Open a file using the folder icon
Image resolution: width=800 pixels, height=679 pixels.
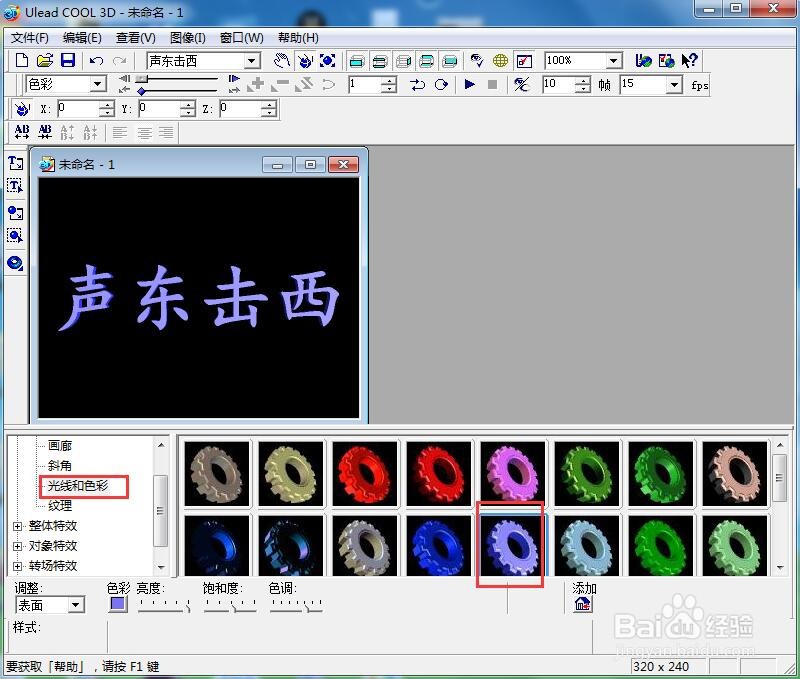point(45,60)
